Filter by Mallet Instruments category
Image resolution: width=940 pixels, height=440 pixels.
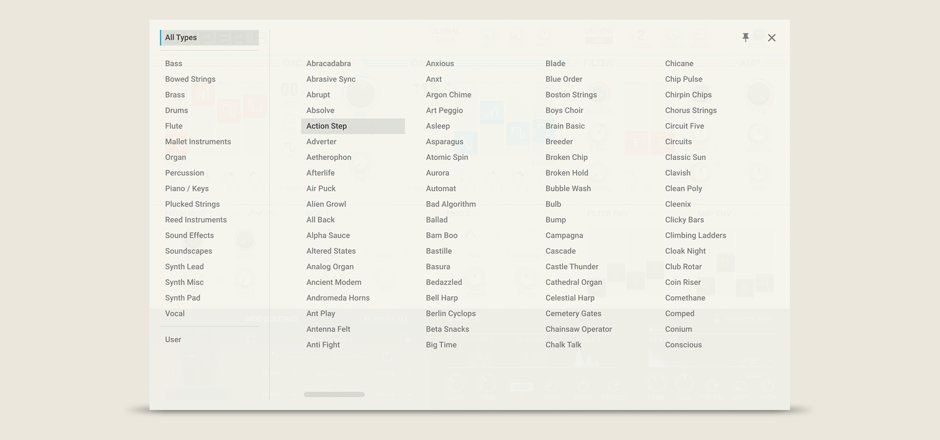point(198,142)
